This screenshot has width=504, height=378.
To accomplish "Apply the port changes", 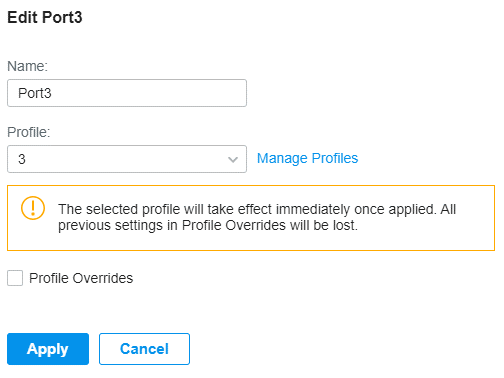I will point(48,349).
